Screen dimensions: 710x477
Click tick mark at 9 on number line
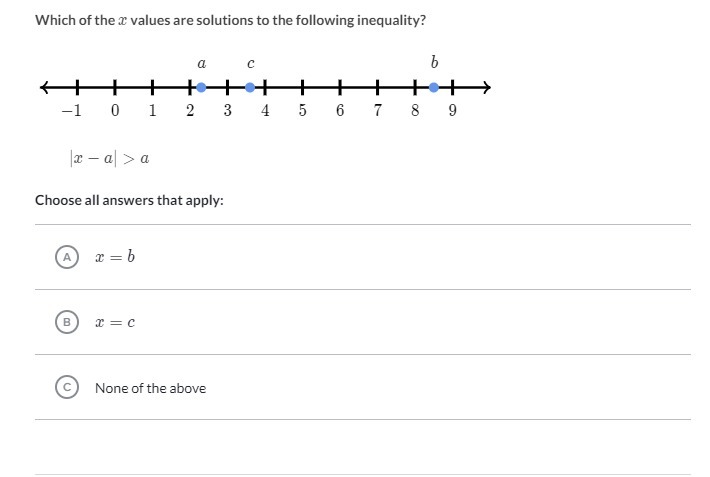(x=452, y=87)
